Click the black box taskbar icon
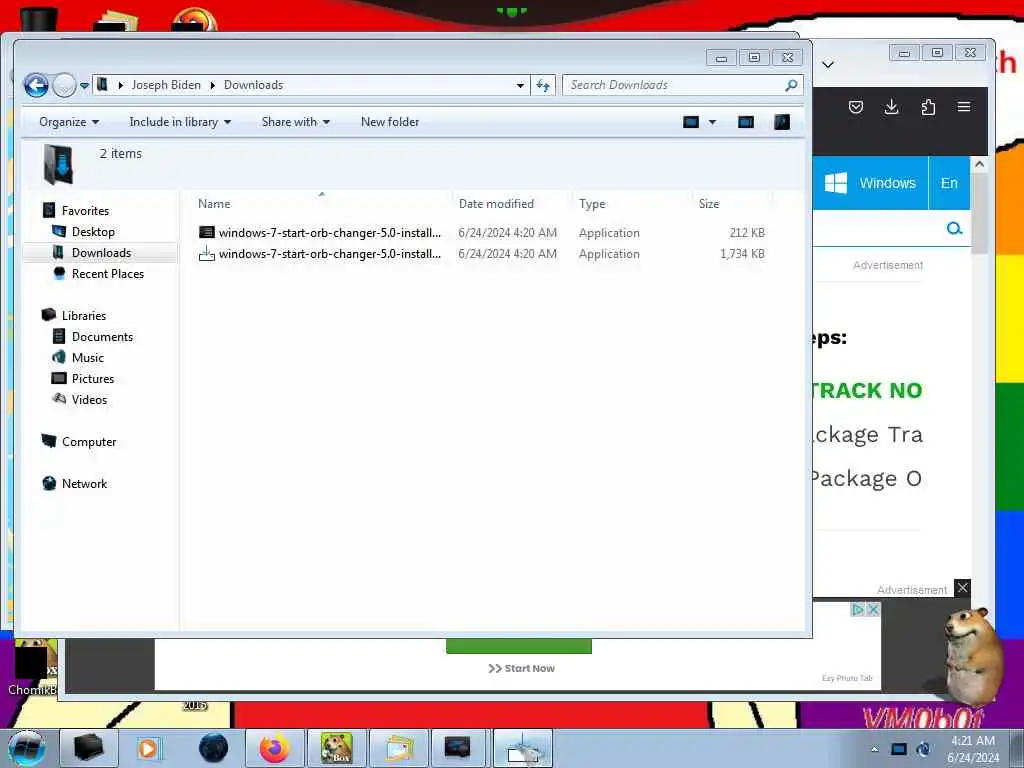This screenshot has width=1024, height=768. (x=89, y=748)
